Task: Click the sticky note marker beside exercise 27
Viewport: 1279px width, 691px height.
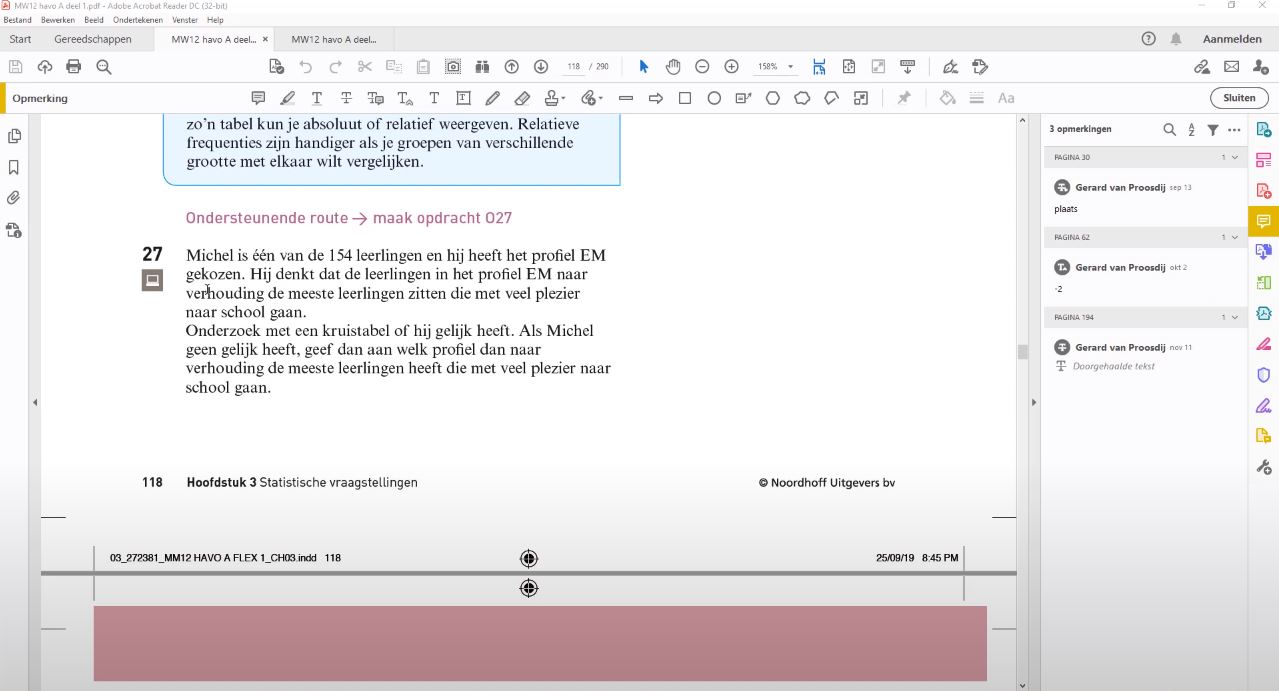Action: (x=152, y=280)
